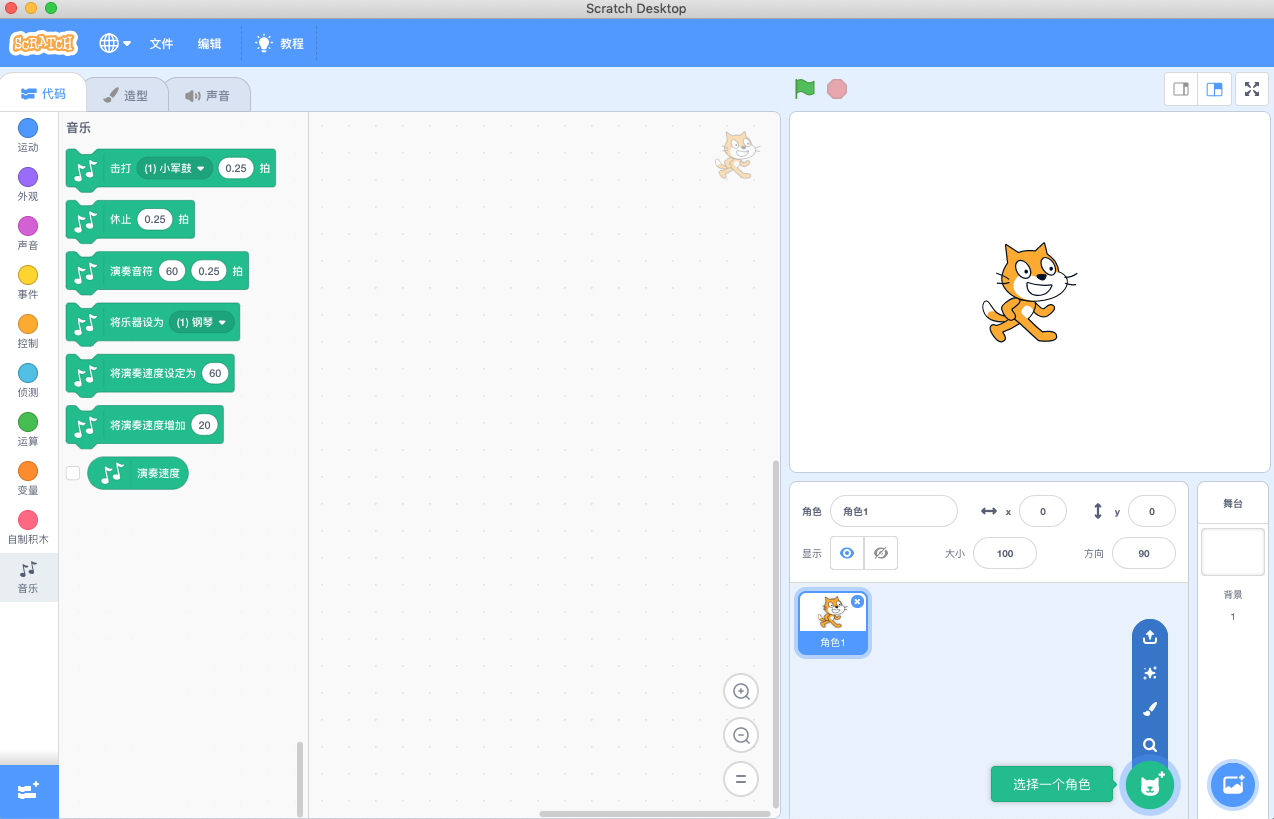Select the 音乐 extension category
This screenshot has width=1274, height=819.
click(x=28, y=577)
